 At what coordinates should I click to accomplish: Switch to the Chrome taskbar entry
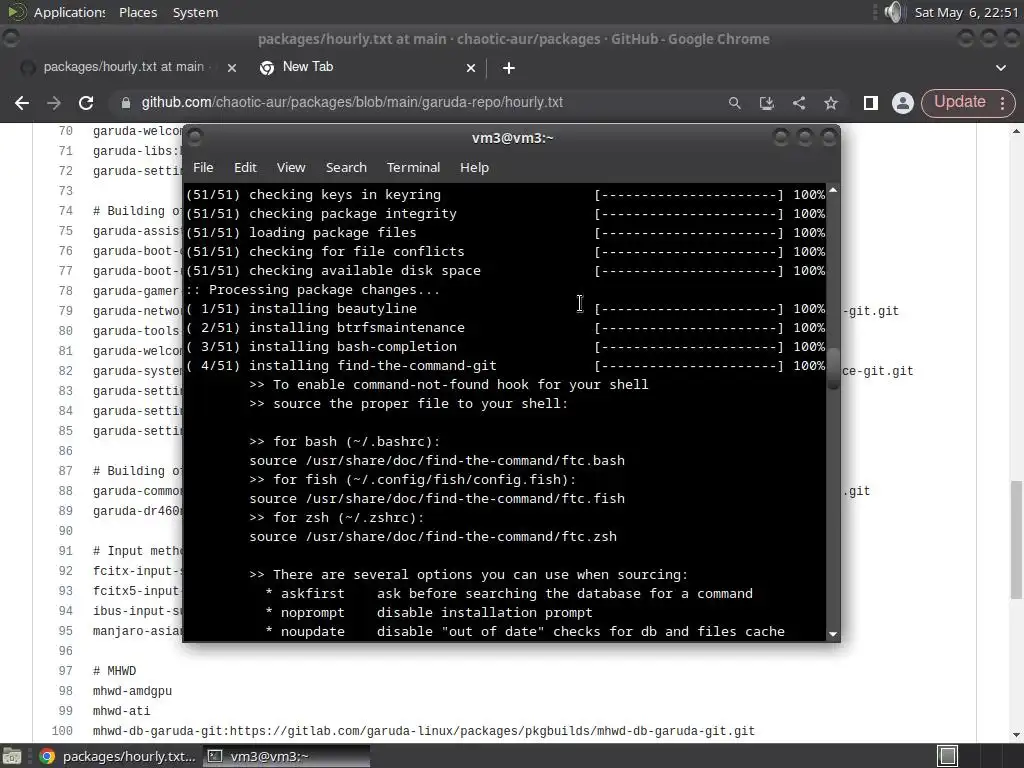118,756
